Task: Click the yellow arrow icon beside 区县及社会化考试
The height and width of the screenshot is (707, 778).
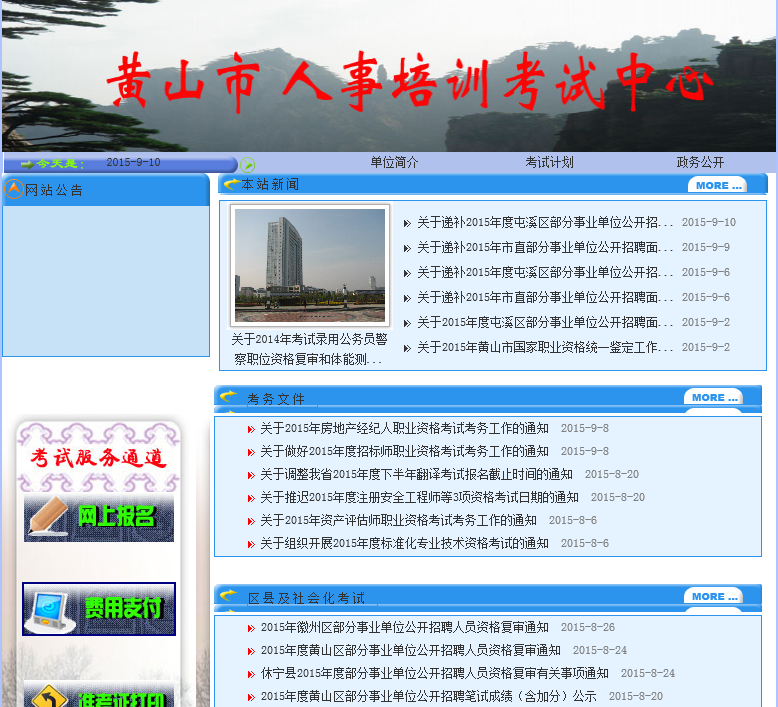Action: point(228,595)
